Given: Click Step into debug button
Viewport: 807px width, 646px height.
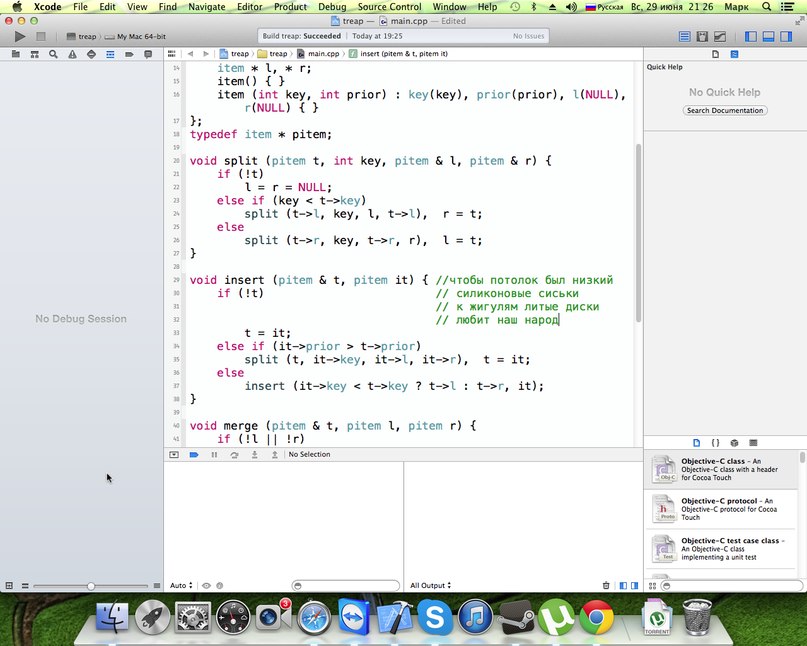Looking at the screenshot, I should pyautogui.click(x=254, y=455).
